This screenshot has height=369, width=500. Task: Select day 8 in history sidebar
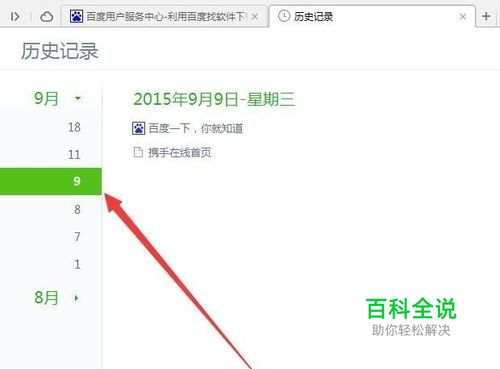point(77,209)
